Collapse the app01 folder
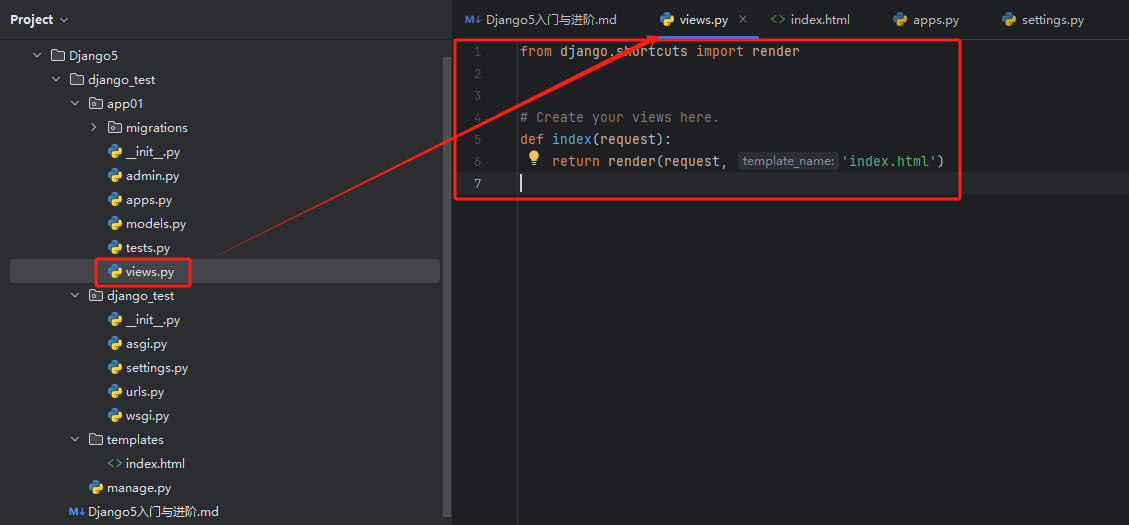Viewport: 1129px width, 525px height. (x=75, y=104)
